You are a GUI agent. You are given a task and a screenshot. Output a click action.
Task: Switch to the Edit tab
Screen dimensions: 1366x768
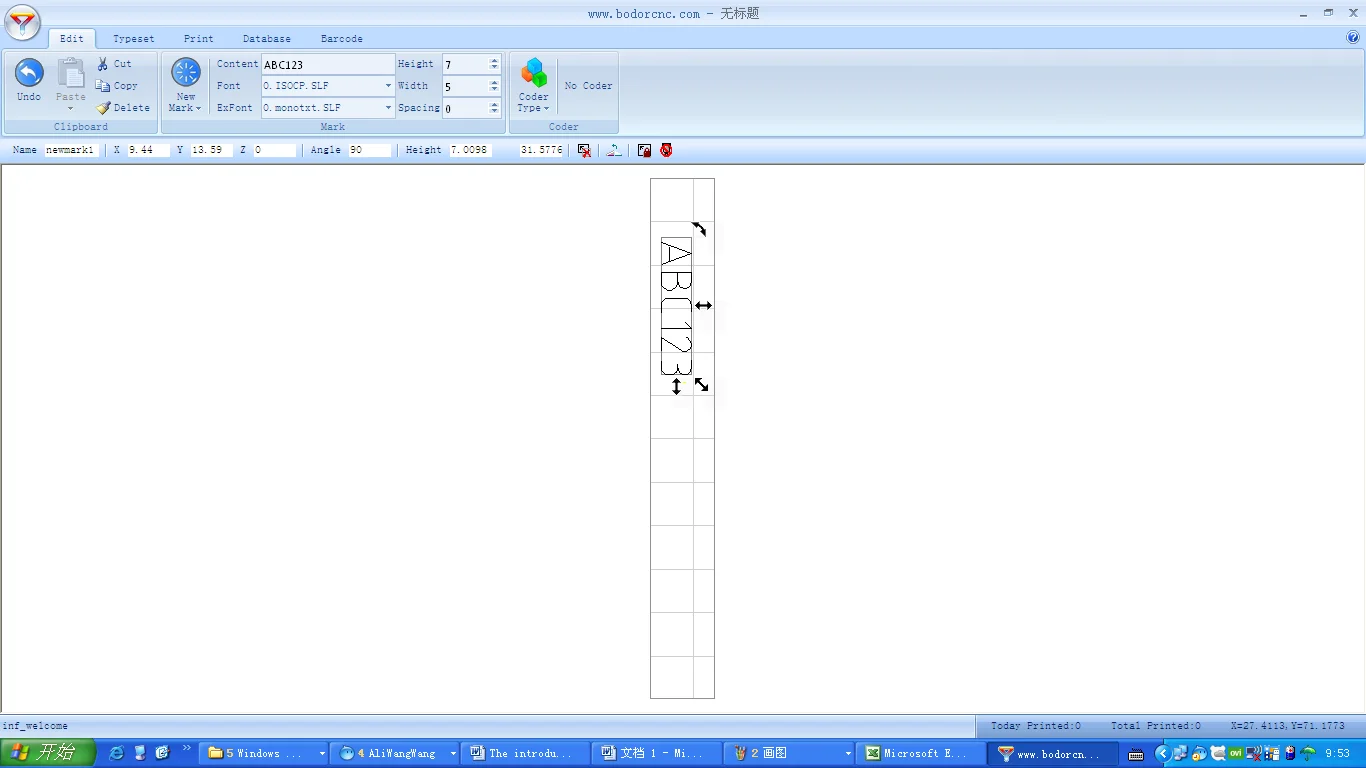click(x=72, y=39)
